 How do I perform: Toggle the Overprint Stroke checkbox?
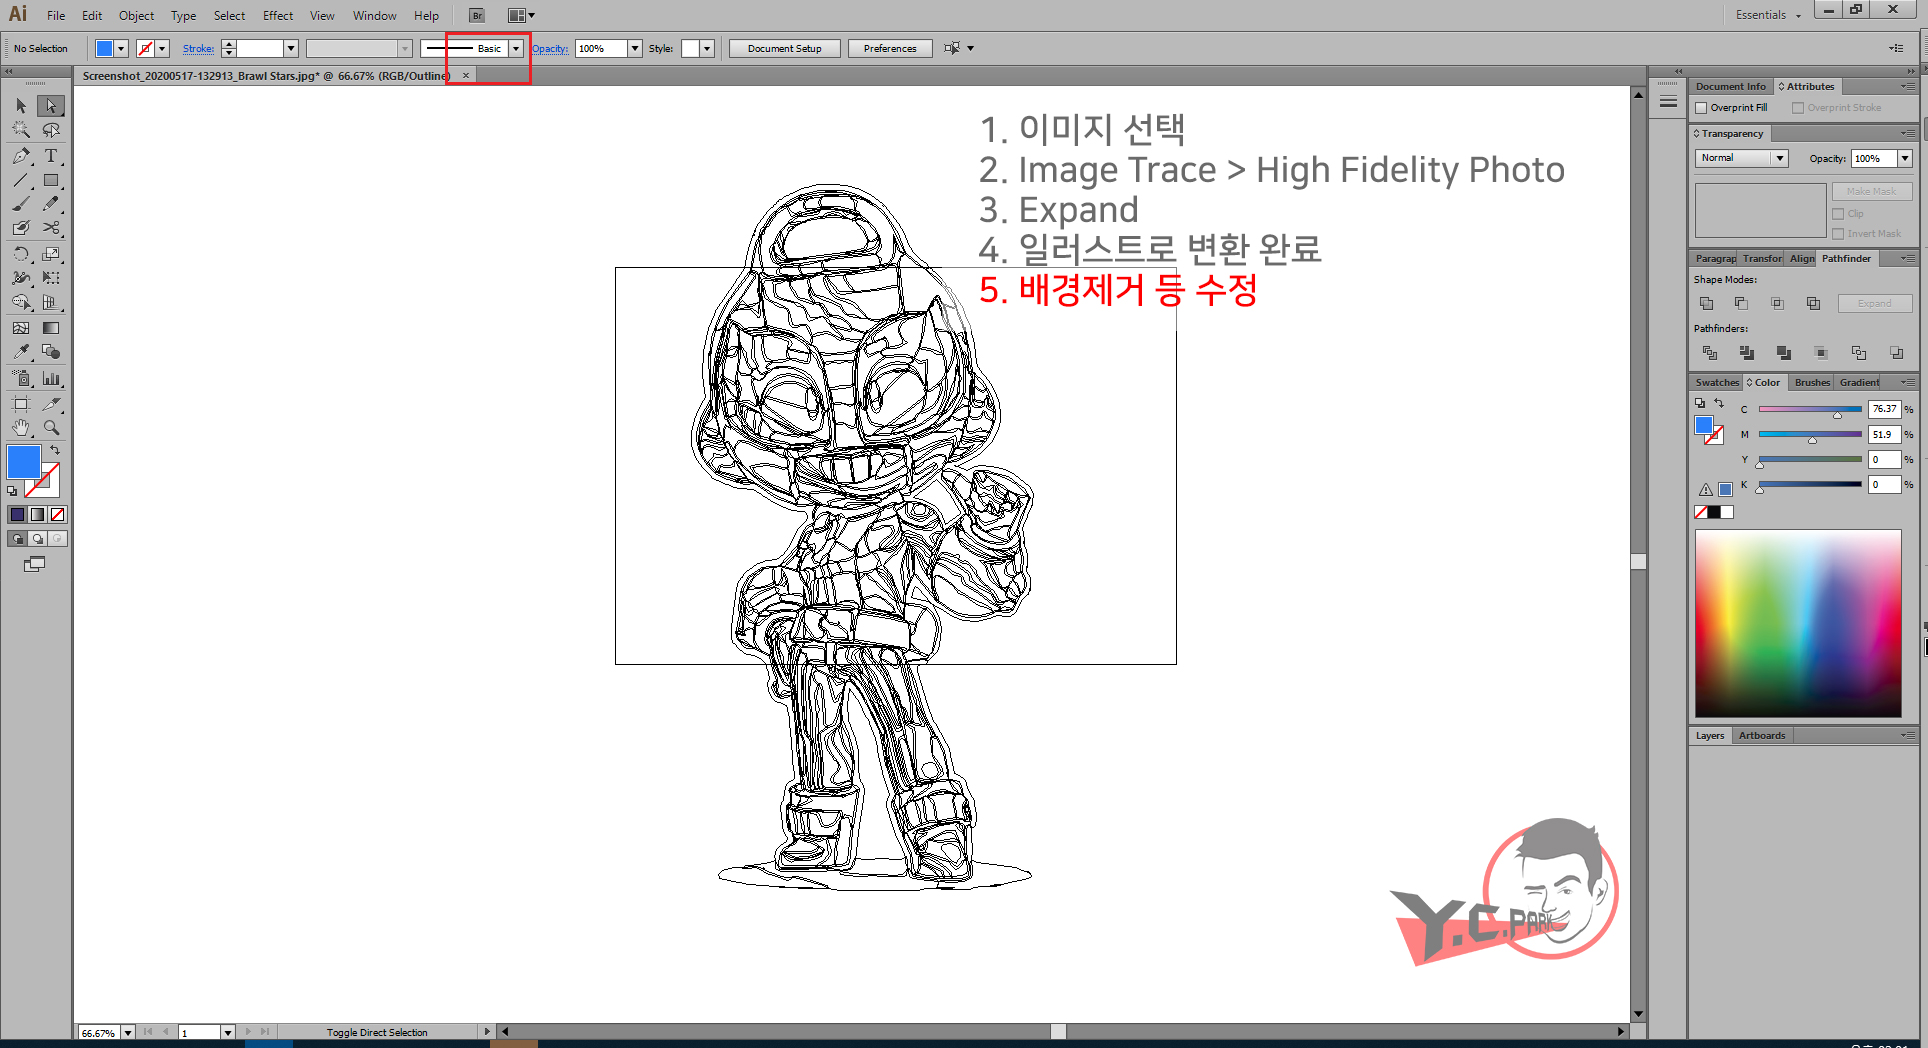click(1798, 108)
